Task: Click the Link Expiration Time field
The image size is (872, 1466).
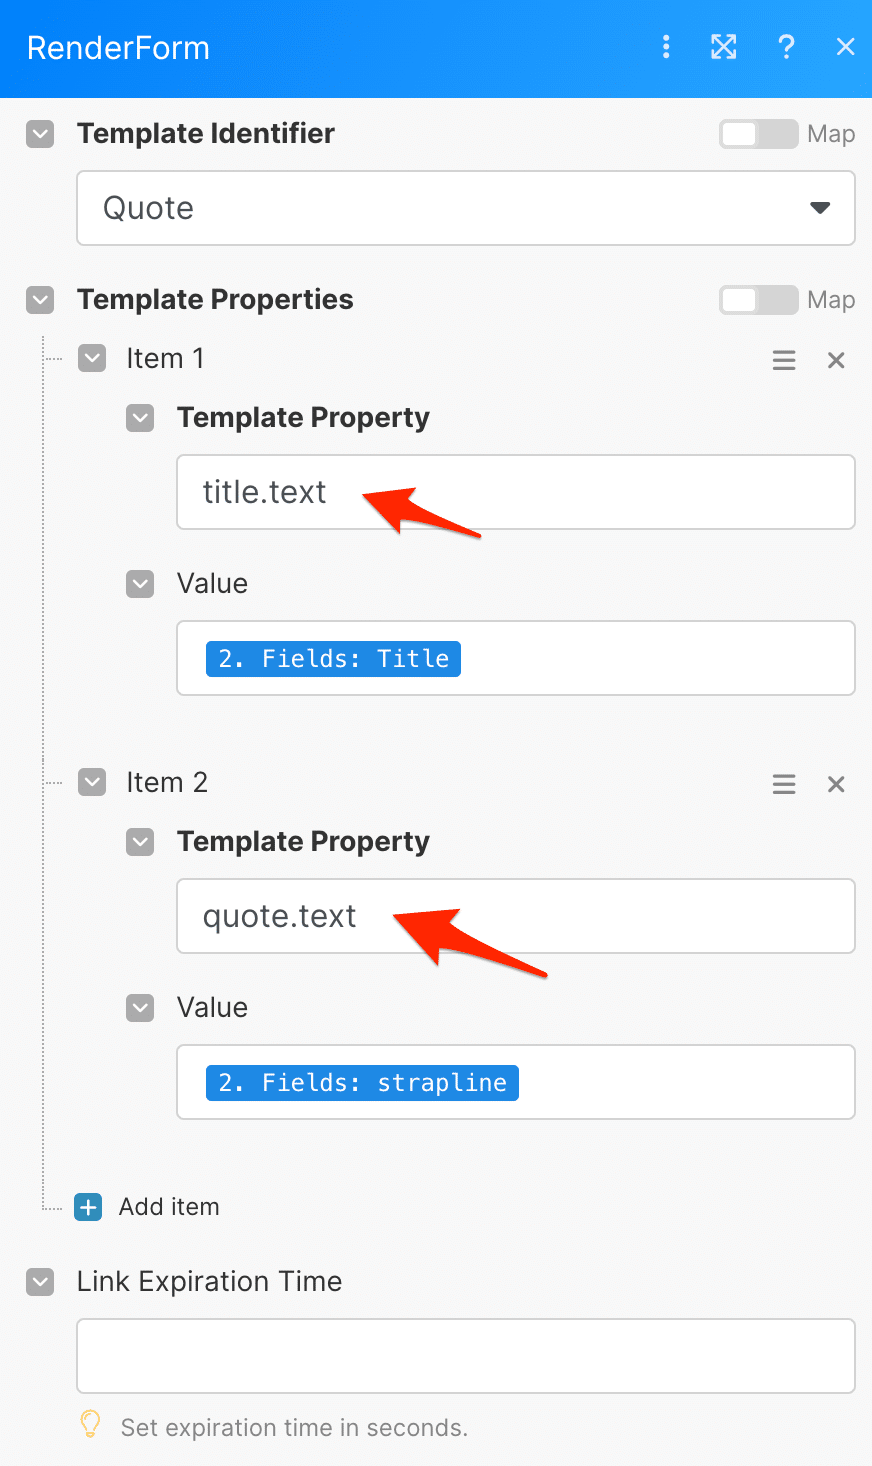Action: pos(465,1356)
